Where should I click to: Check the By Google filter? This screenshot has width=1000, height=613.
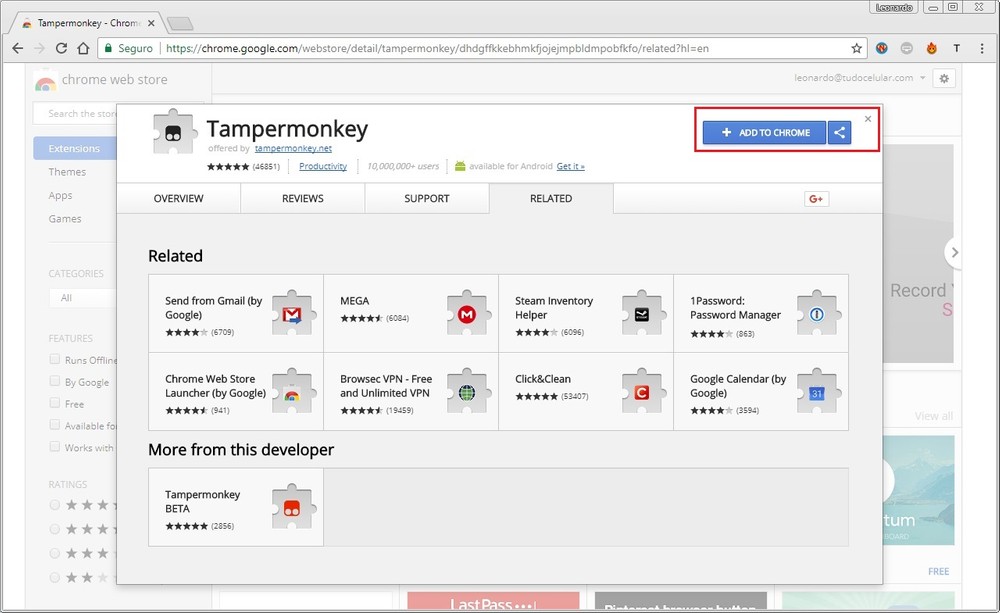point(55,382)
